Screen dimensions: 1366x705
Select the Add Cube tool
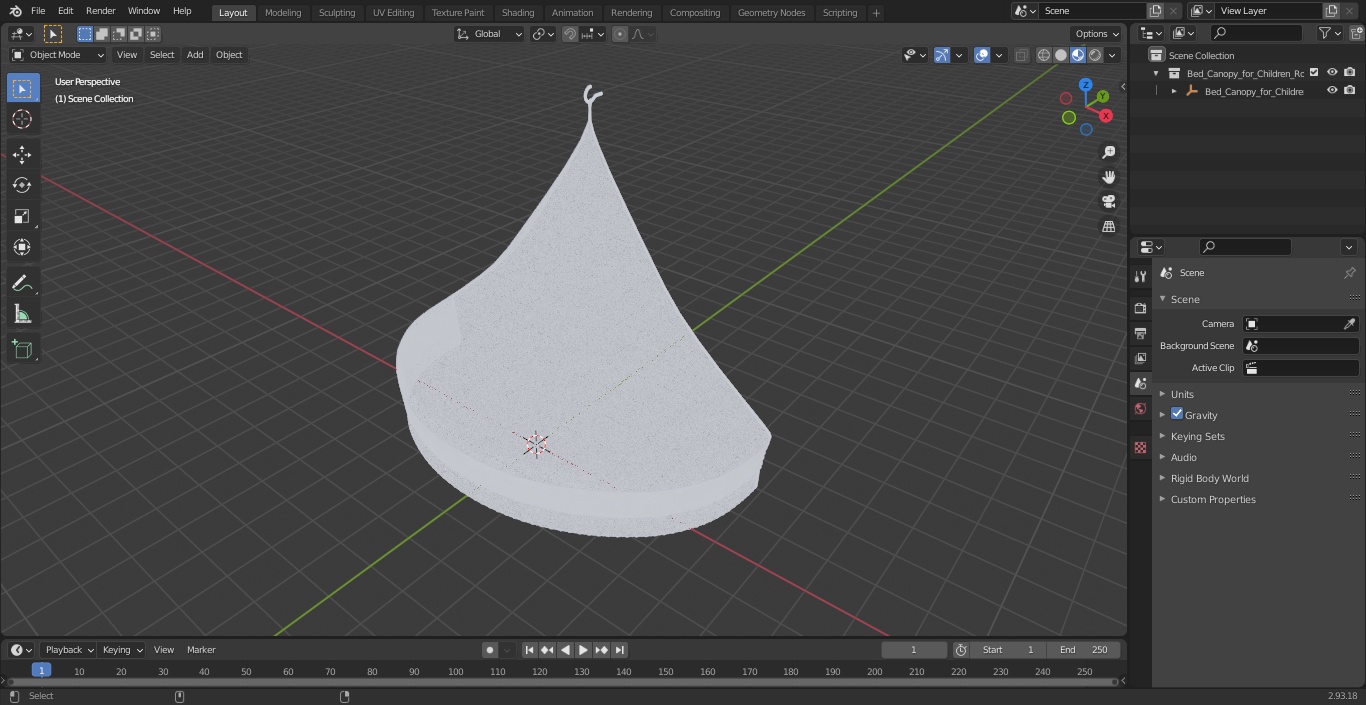(22, 350)
